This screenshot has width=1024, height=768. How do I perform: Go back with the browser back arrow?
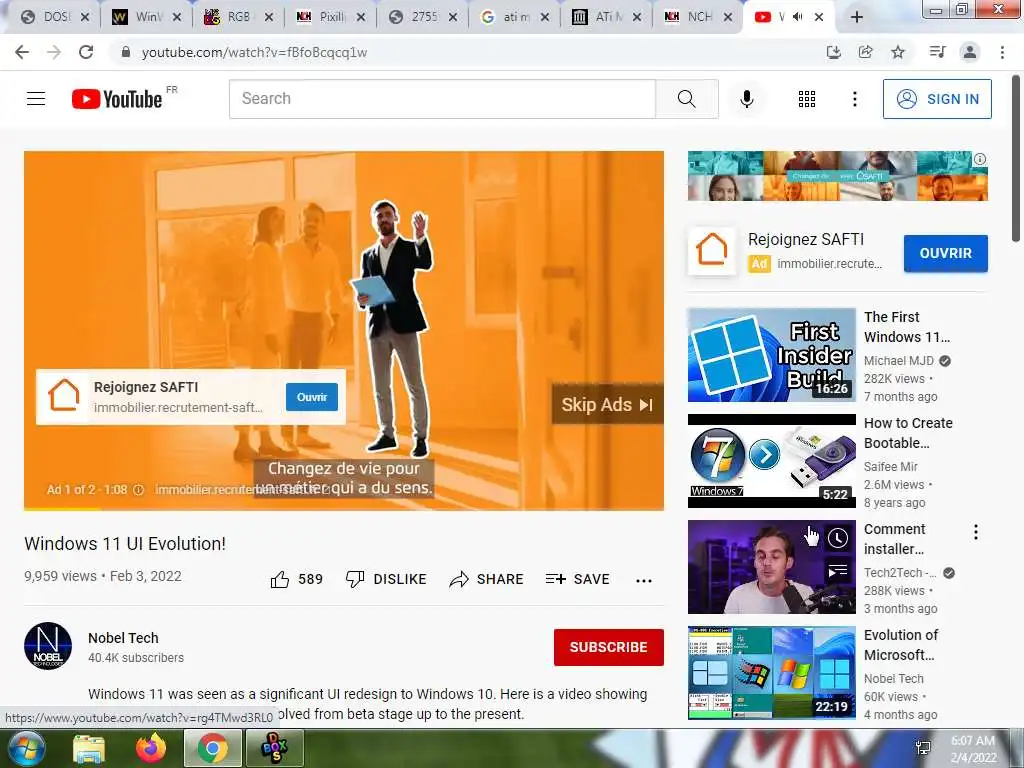[x=22, y=52]
